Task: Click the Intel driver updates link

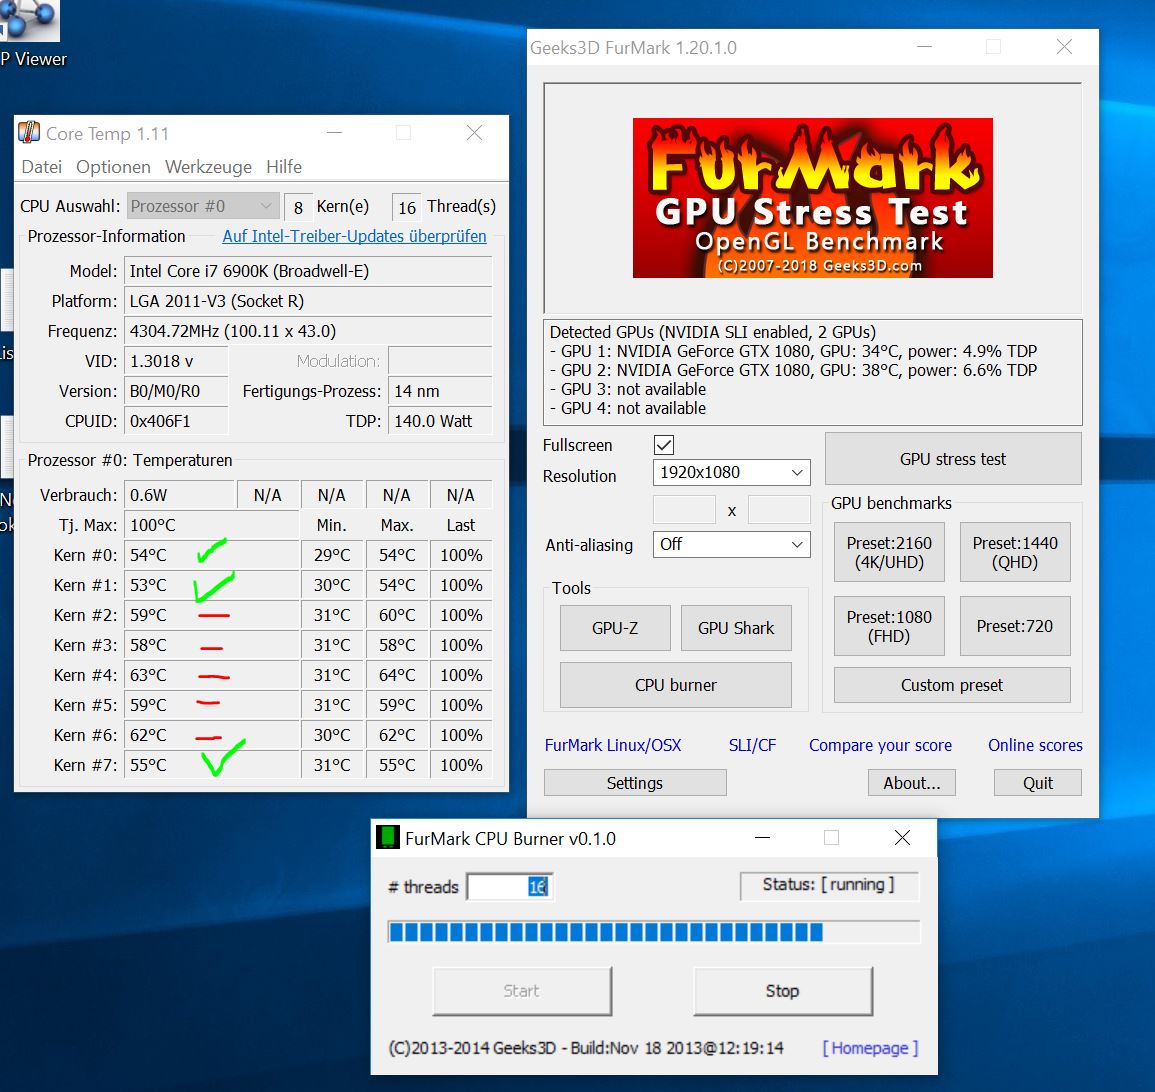Action: [x=354, y=237]
